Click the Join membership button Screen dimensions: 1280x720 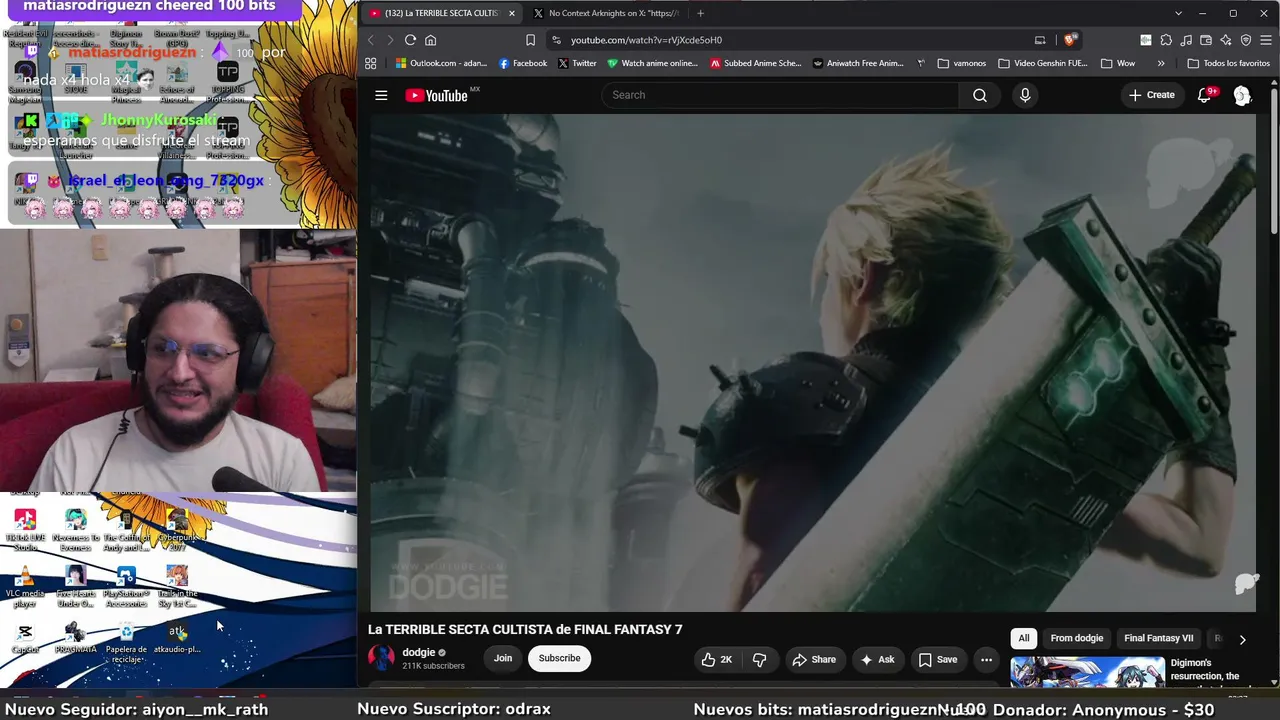pos(503,658)
